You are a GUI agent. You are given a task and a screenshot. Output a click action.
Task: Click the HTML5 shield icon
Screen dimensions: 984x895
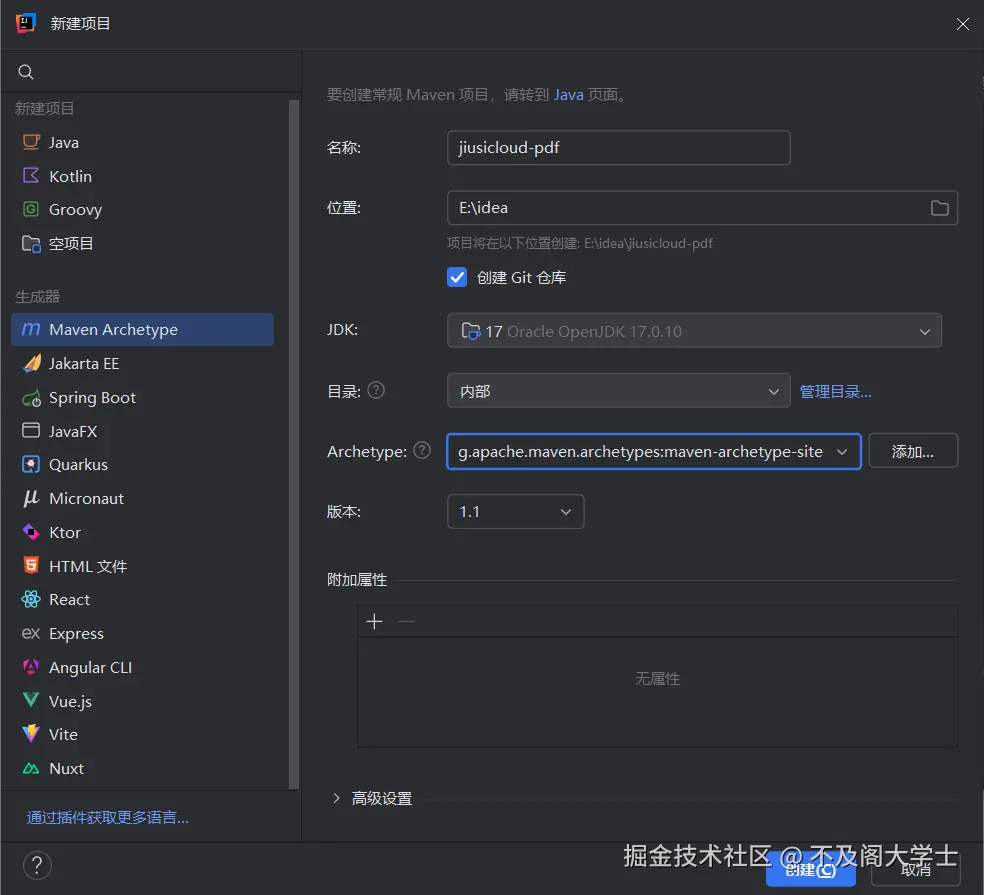(x=31, y=565)
